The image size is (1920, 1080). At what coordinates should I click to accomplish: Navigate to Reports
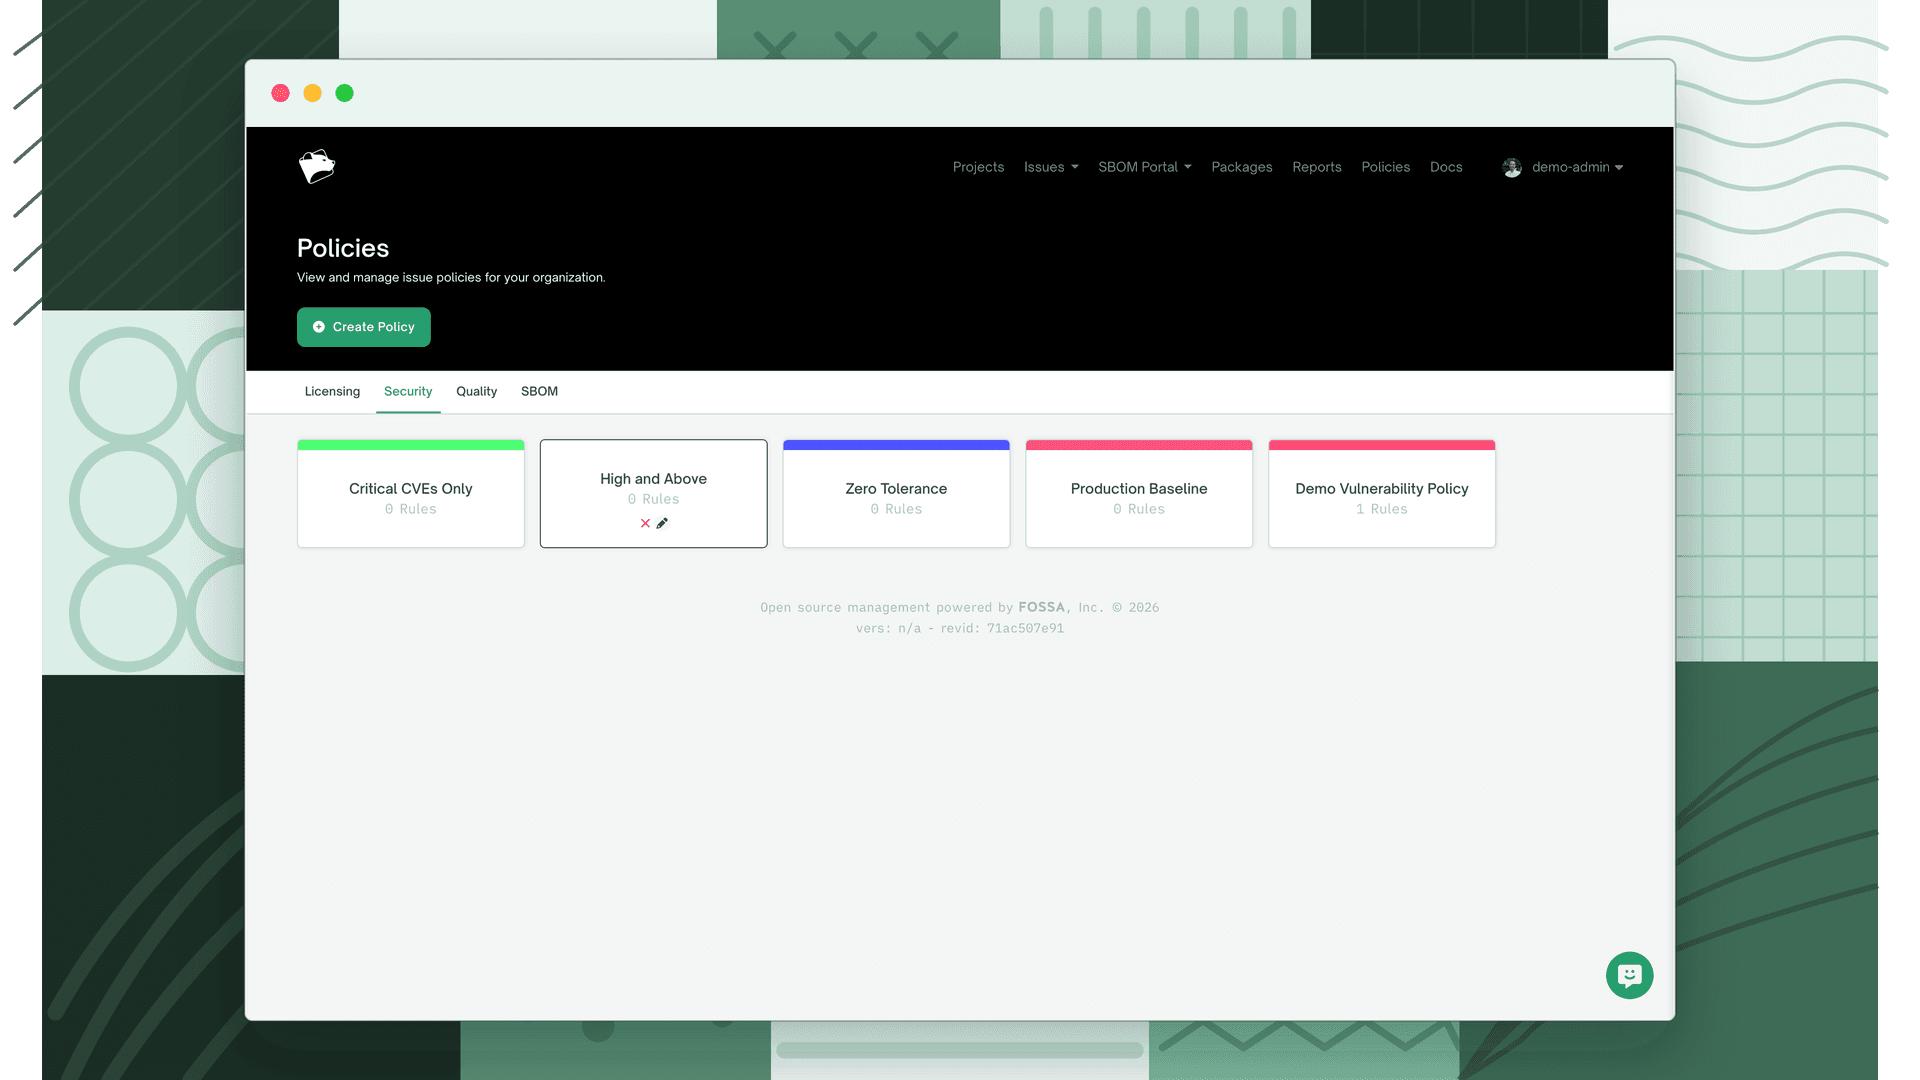(1317, 167)
